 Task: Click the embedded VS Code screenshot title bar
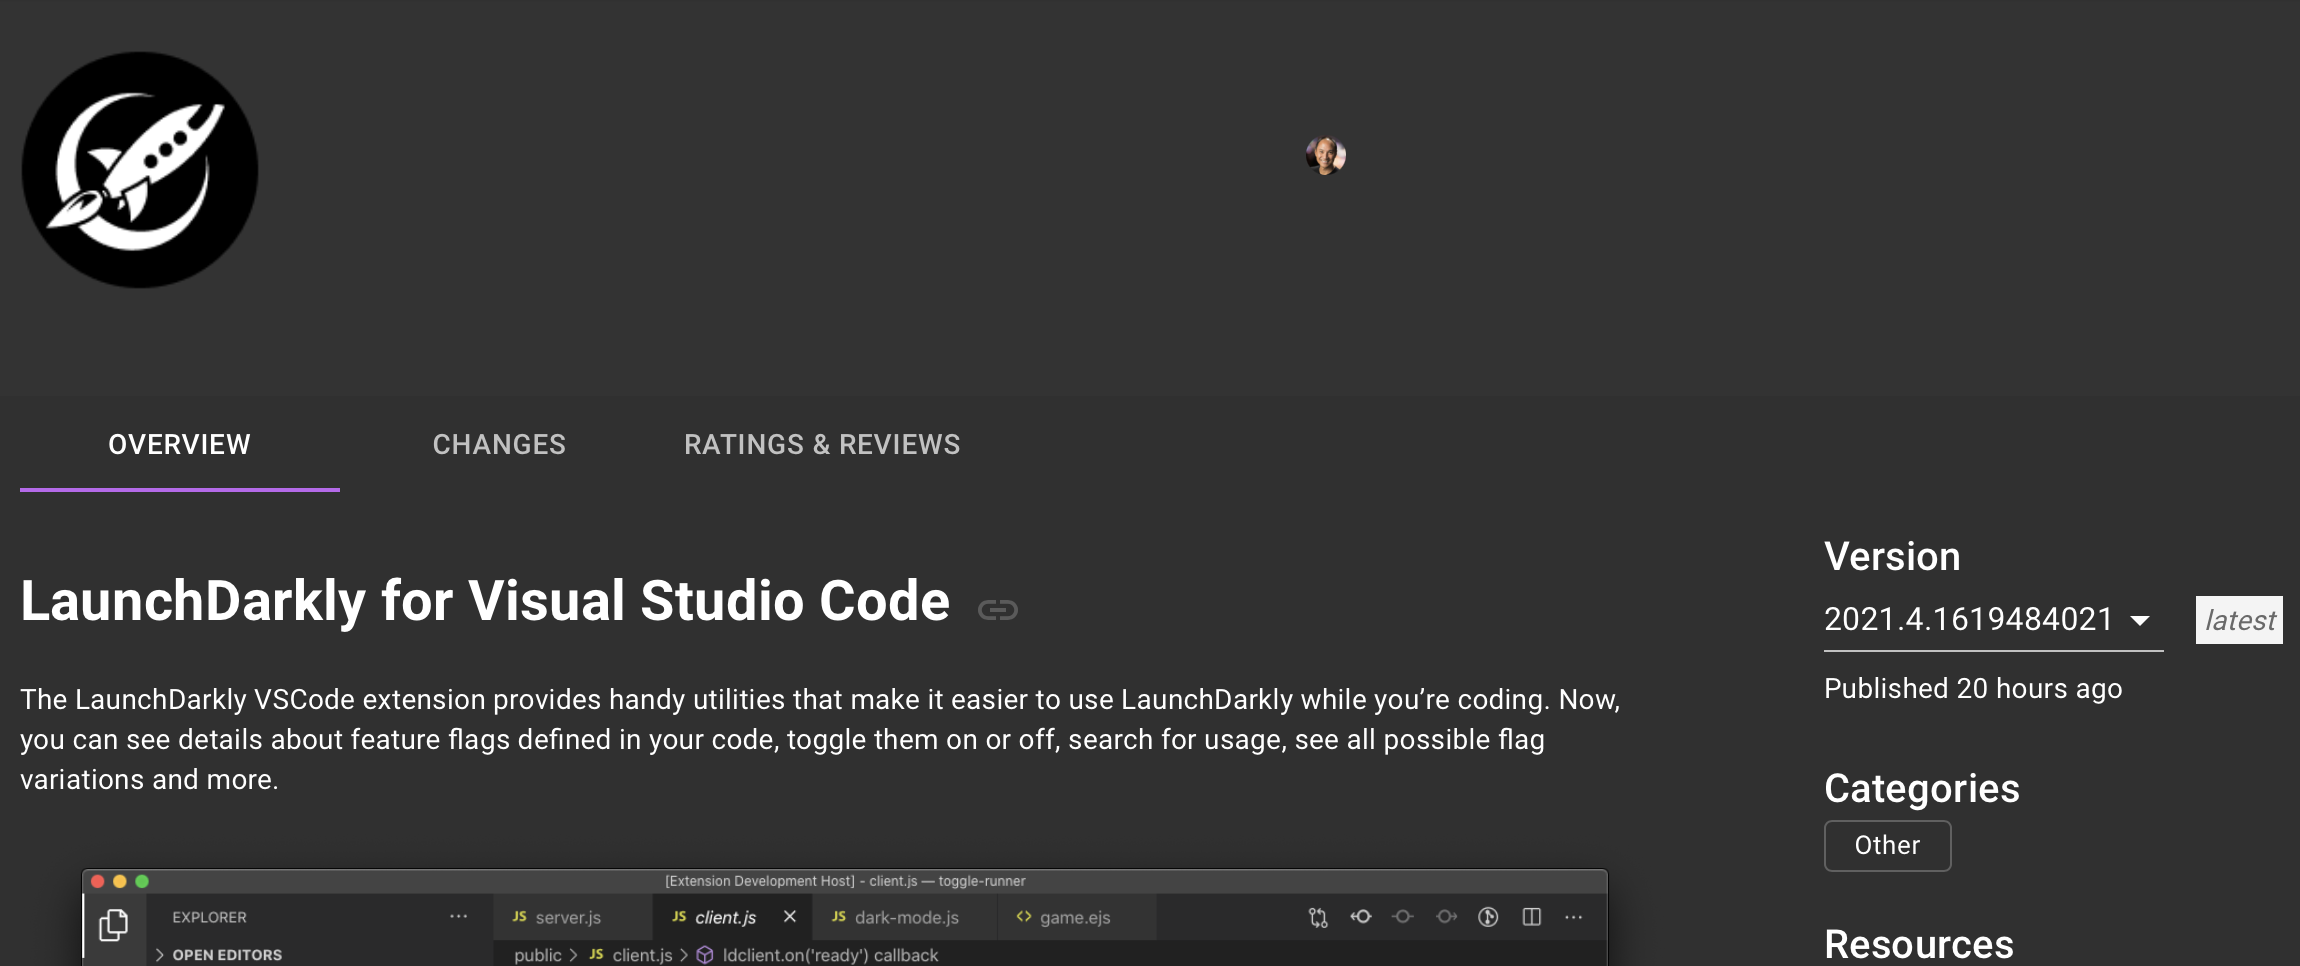pos(845,881)
